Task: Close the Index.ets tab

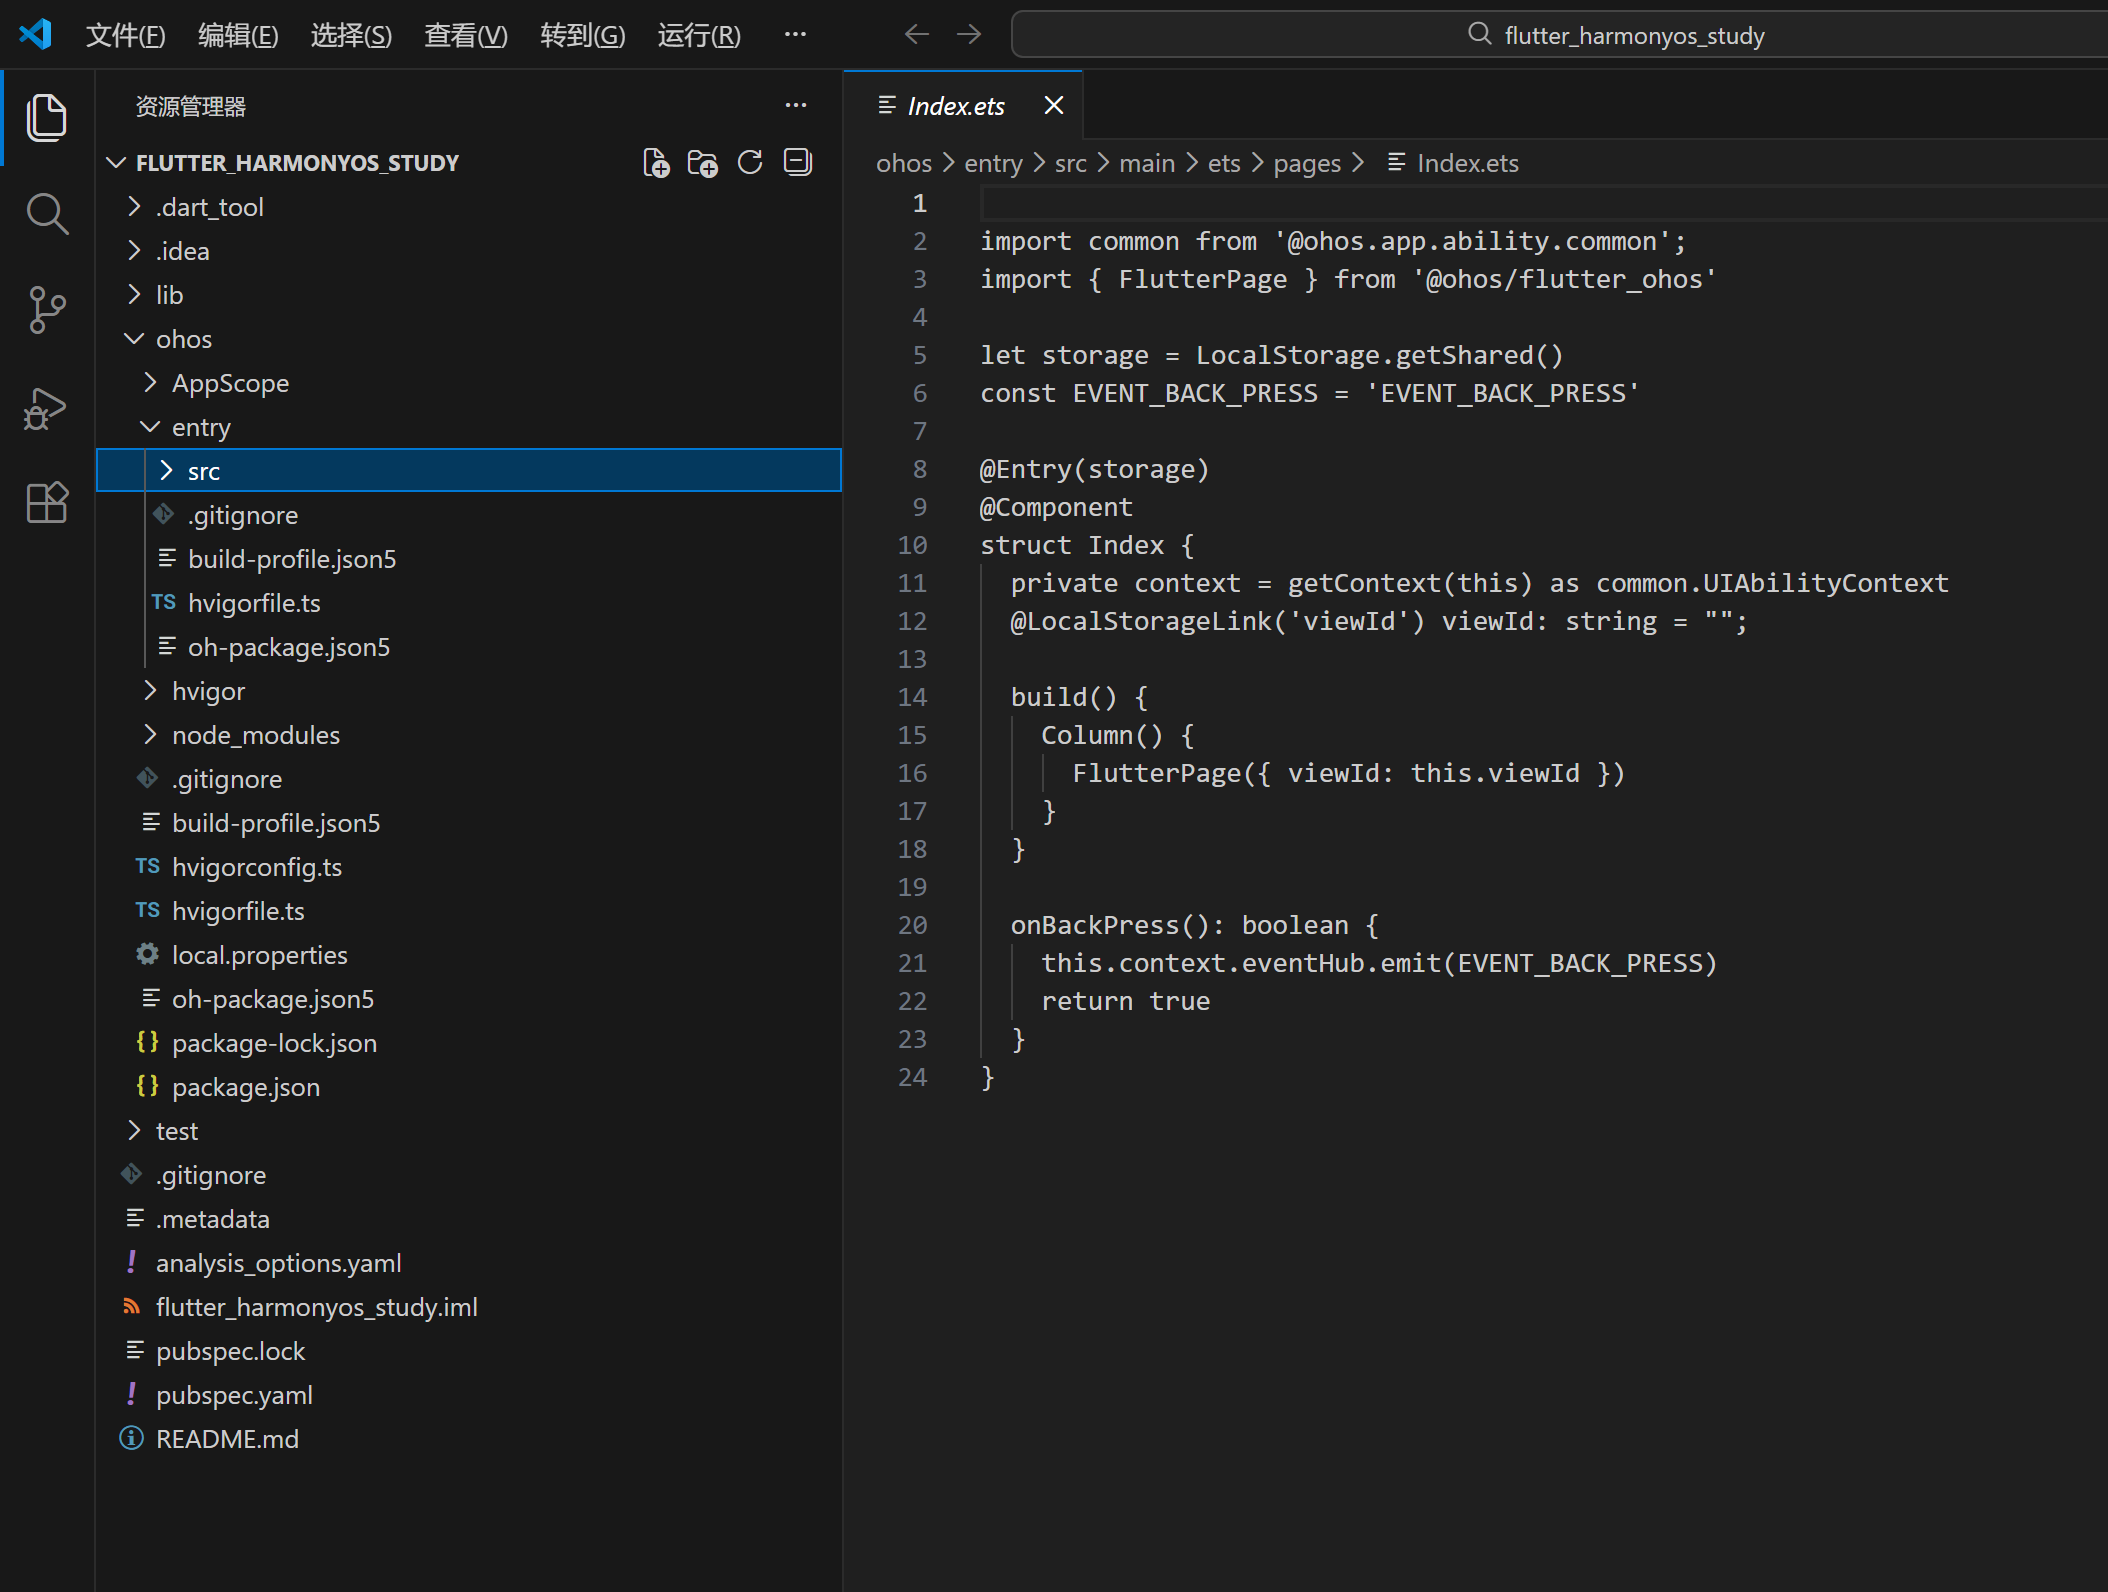Action: point(1053,106)
